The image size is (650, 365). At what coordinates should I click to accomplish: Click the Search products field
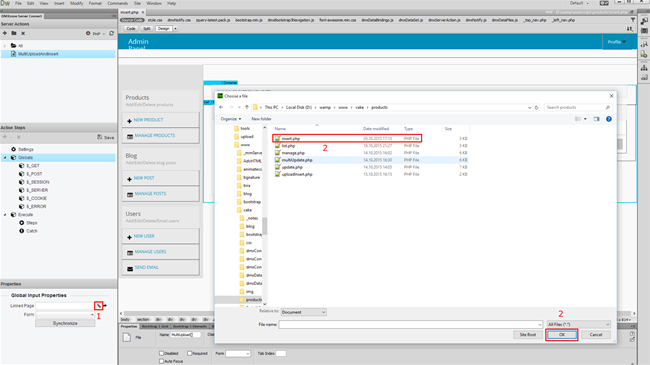click(578, 107)
